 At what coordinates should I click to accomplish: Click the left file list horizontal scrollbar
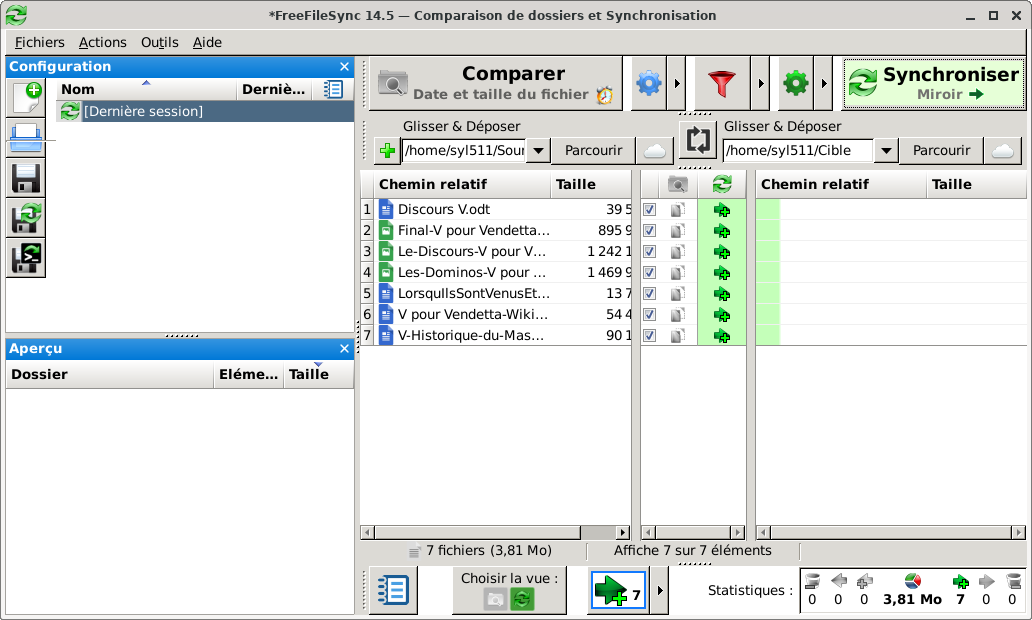[495, 533]
